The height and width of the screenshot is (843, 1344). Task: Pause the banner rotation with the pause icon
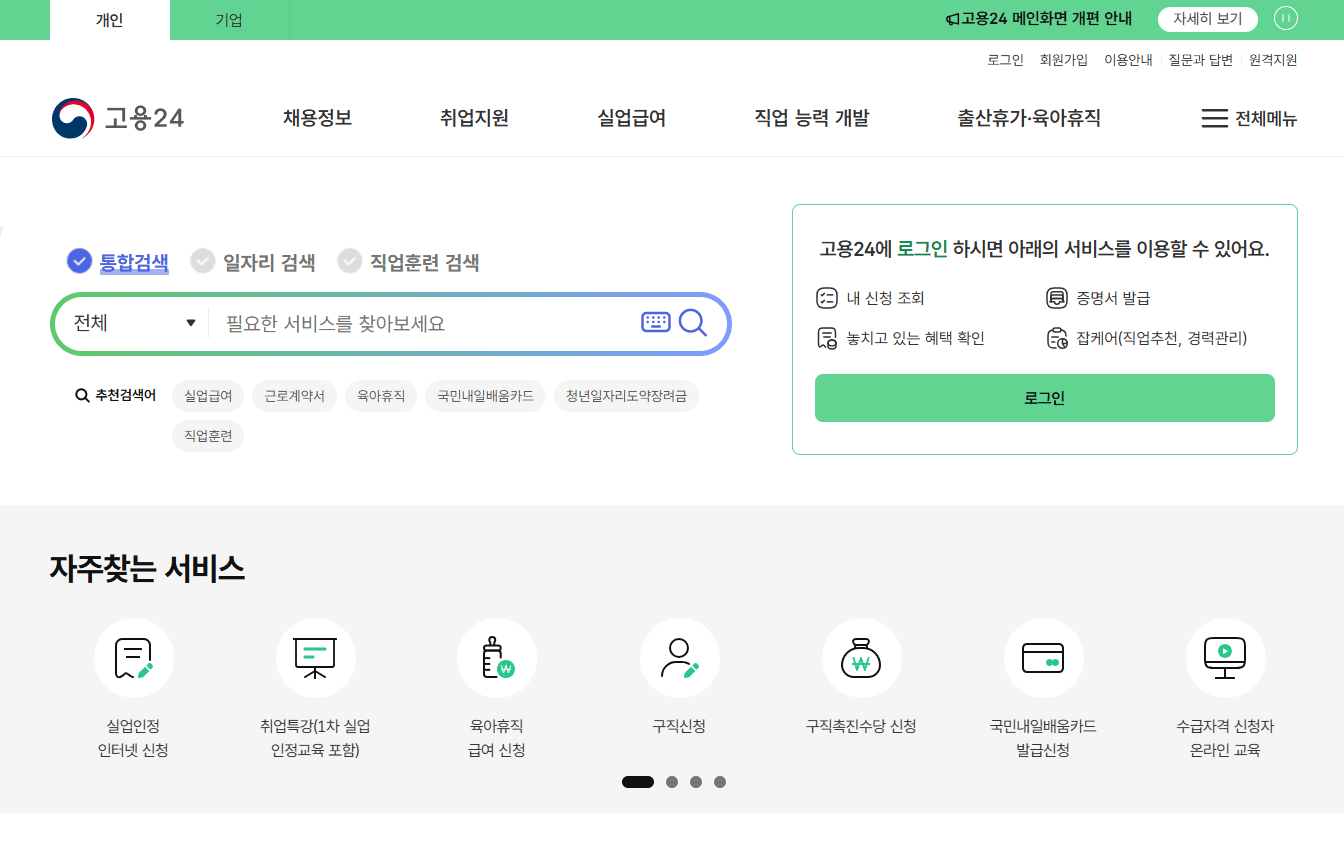[1286, 18]
